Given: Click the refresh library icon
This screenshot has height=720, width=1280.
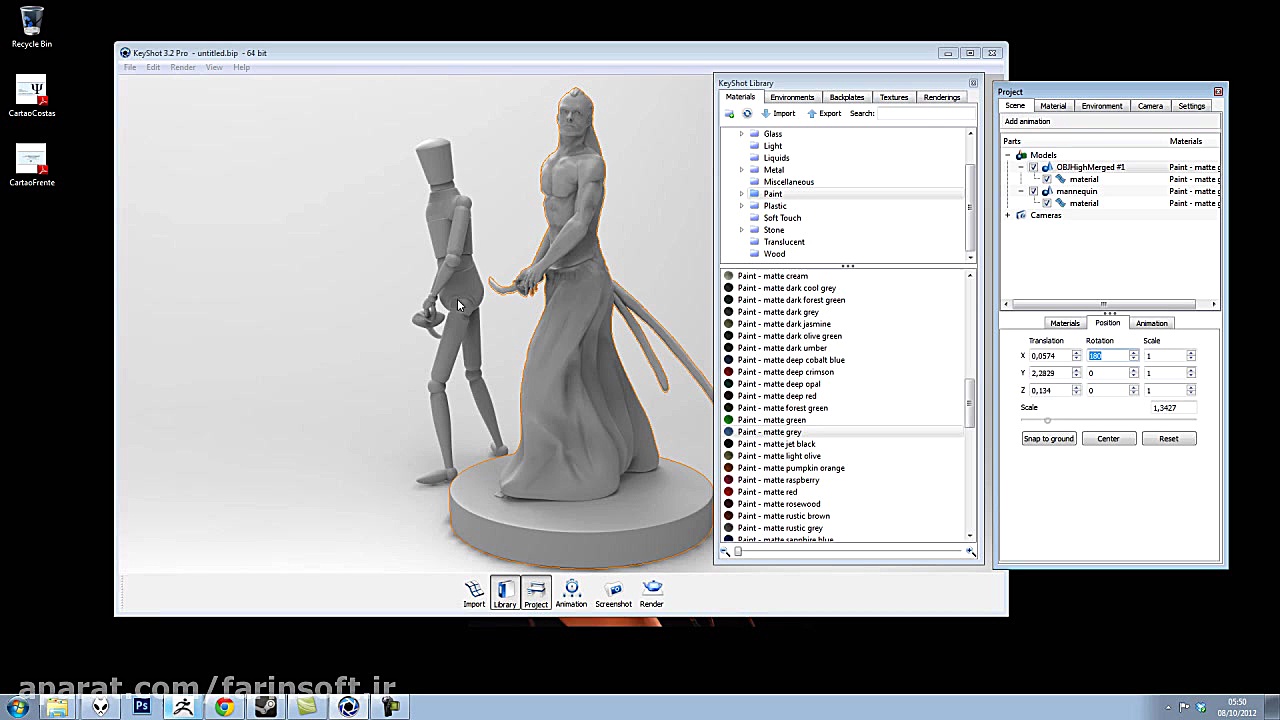Looking at the screenshot, I should point(747,114).
